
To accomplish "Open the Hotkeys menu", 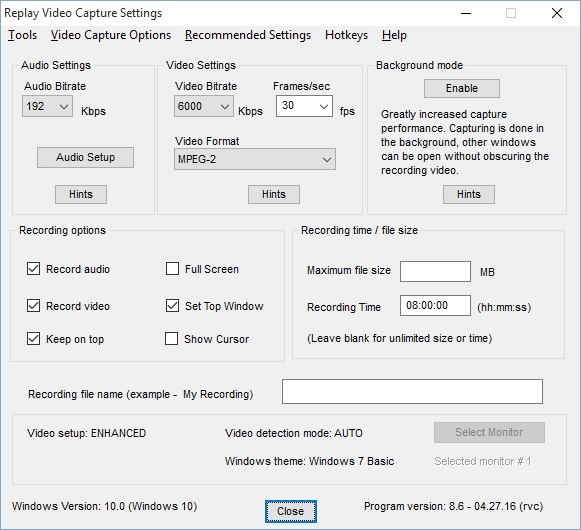I will pyautogui.click(x=346, y=35).
